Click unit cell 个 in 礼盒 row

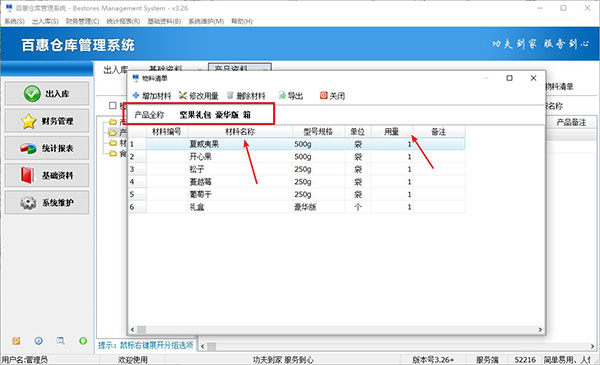tap(358, 207)
